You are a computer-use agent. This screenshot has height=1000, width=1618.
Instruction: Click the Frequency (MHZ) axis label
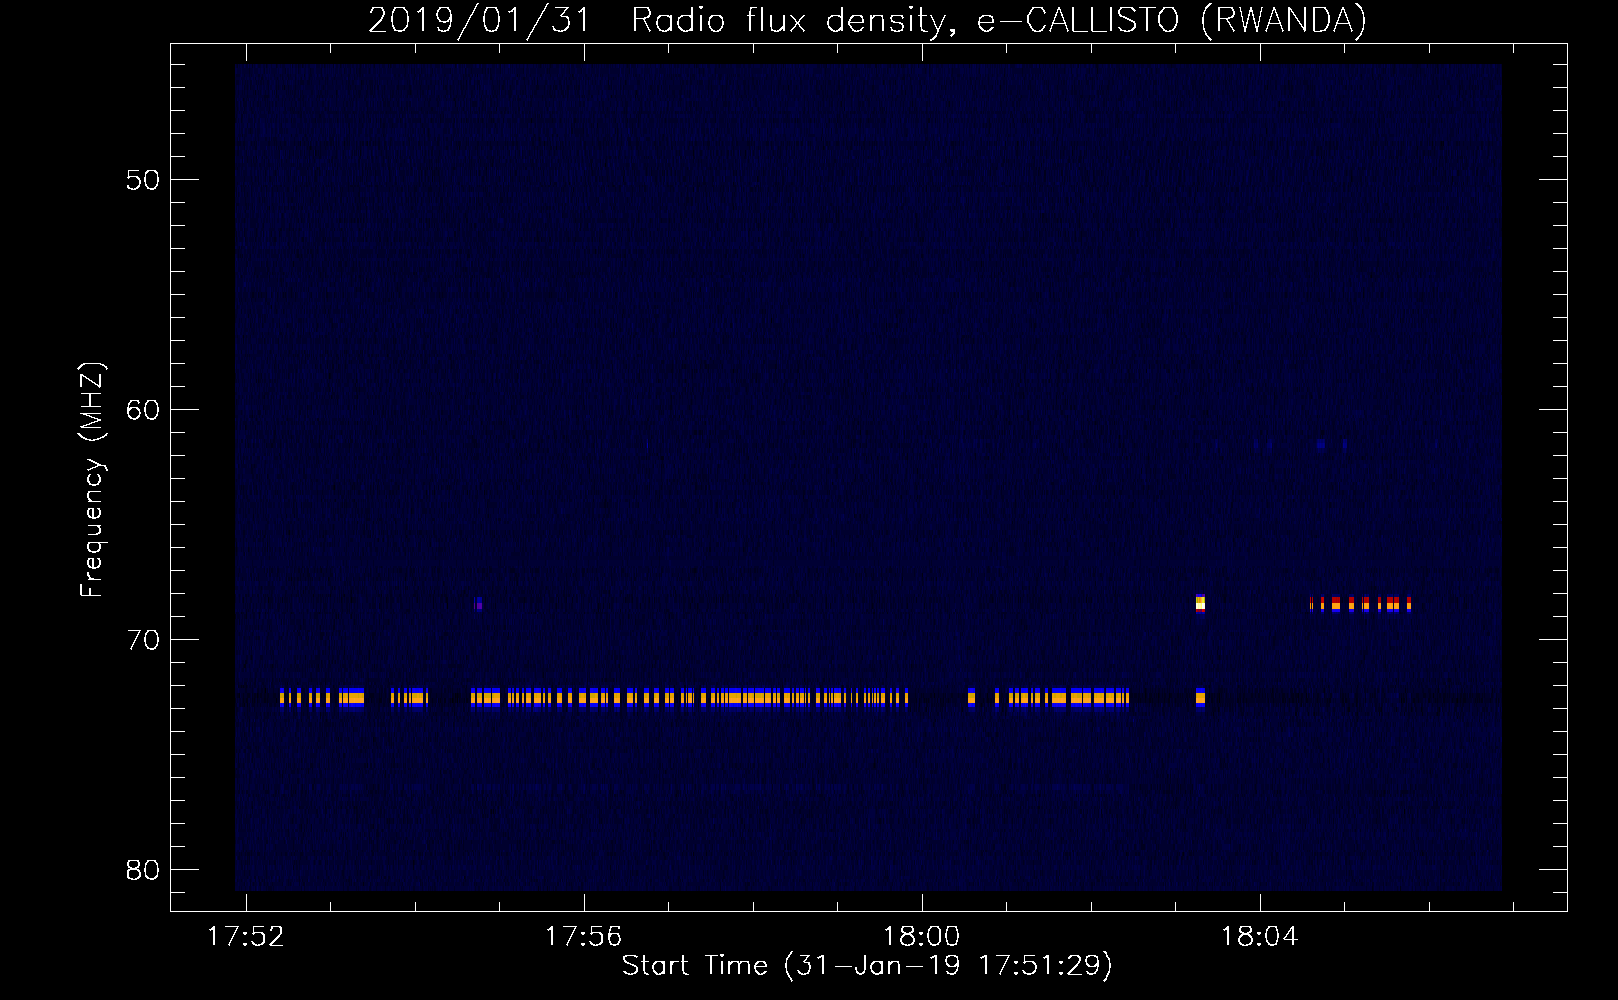click(x=91, y=480)
